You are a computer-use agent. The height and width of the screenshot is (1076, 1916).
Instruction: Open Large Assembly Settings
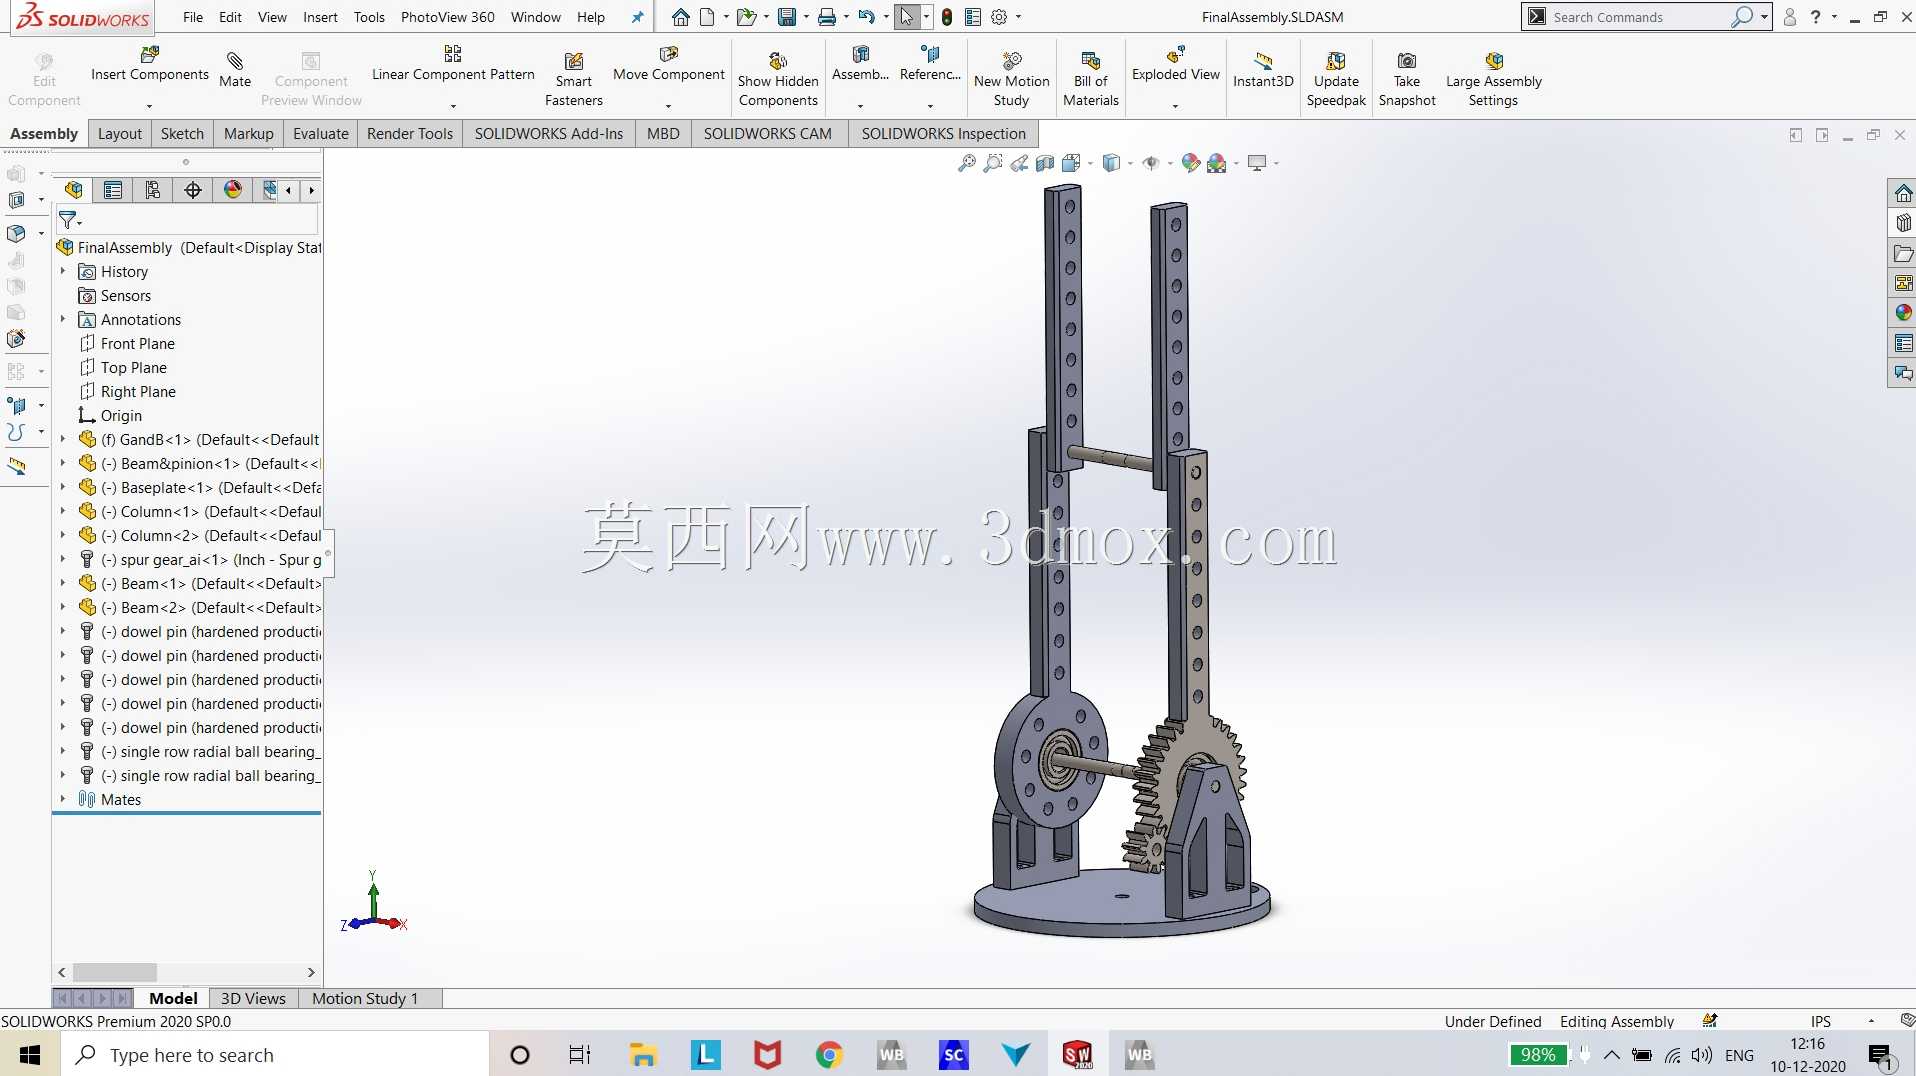click(x=1494, y=79)
